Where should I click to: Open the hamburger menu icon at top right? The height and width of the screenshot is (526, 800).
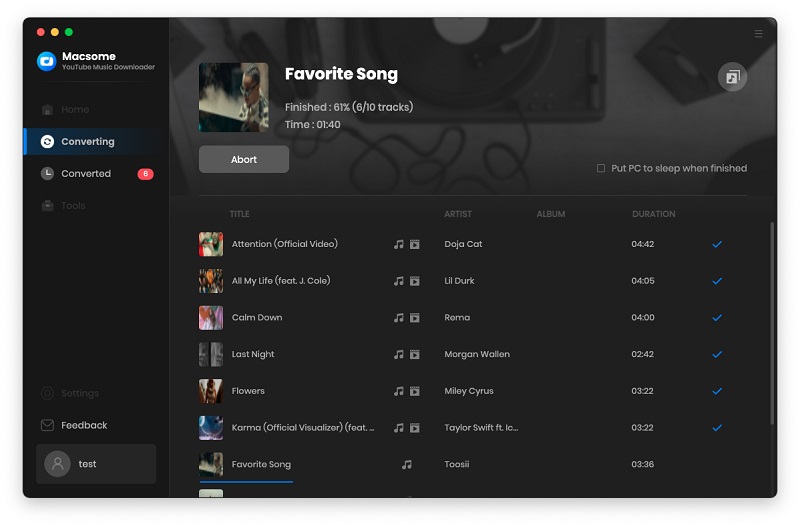coord(758,34)
